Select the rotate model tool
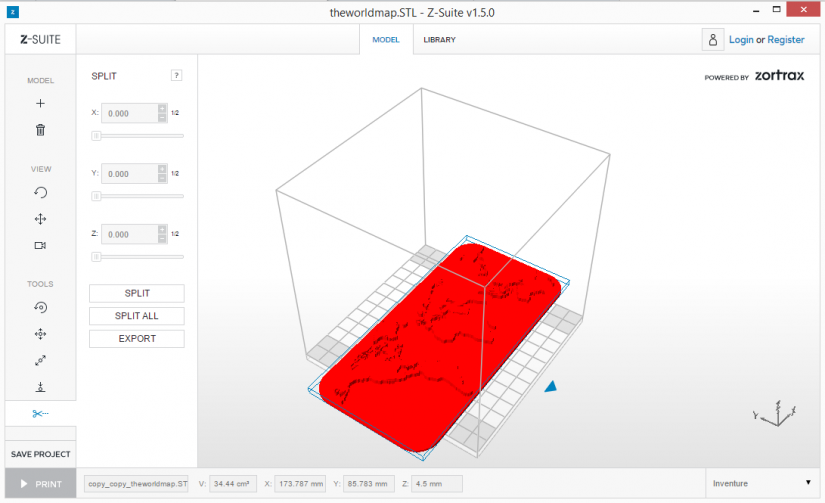The image size is (825, 503). pos(41,307)
